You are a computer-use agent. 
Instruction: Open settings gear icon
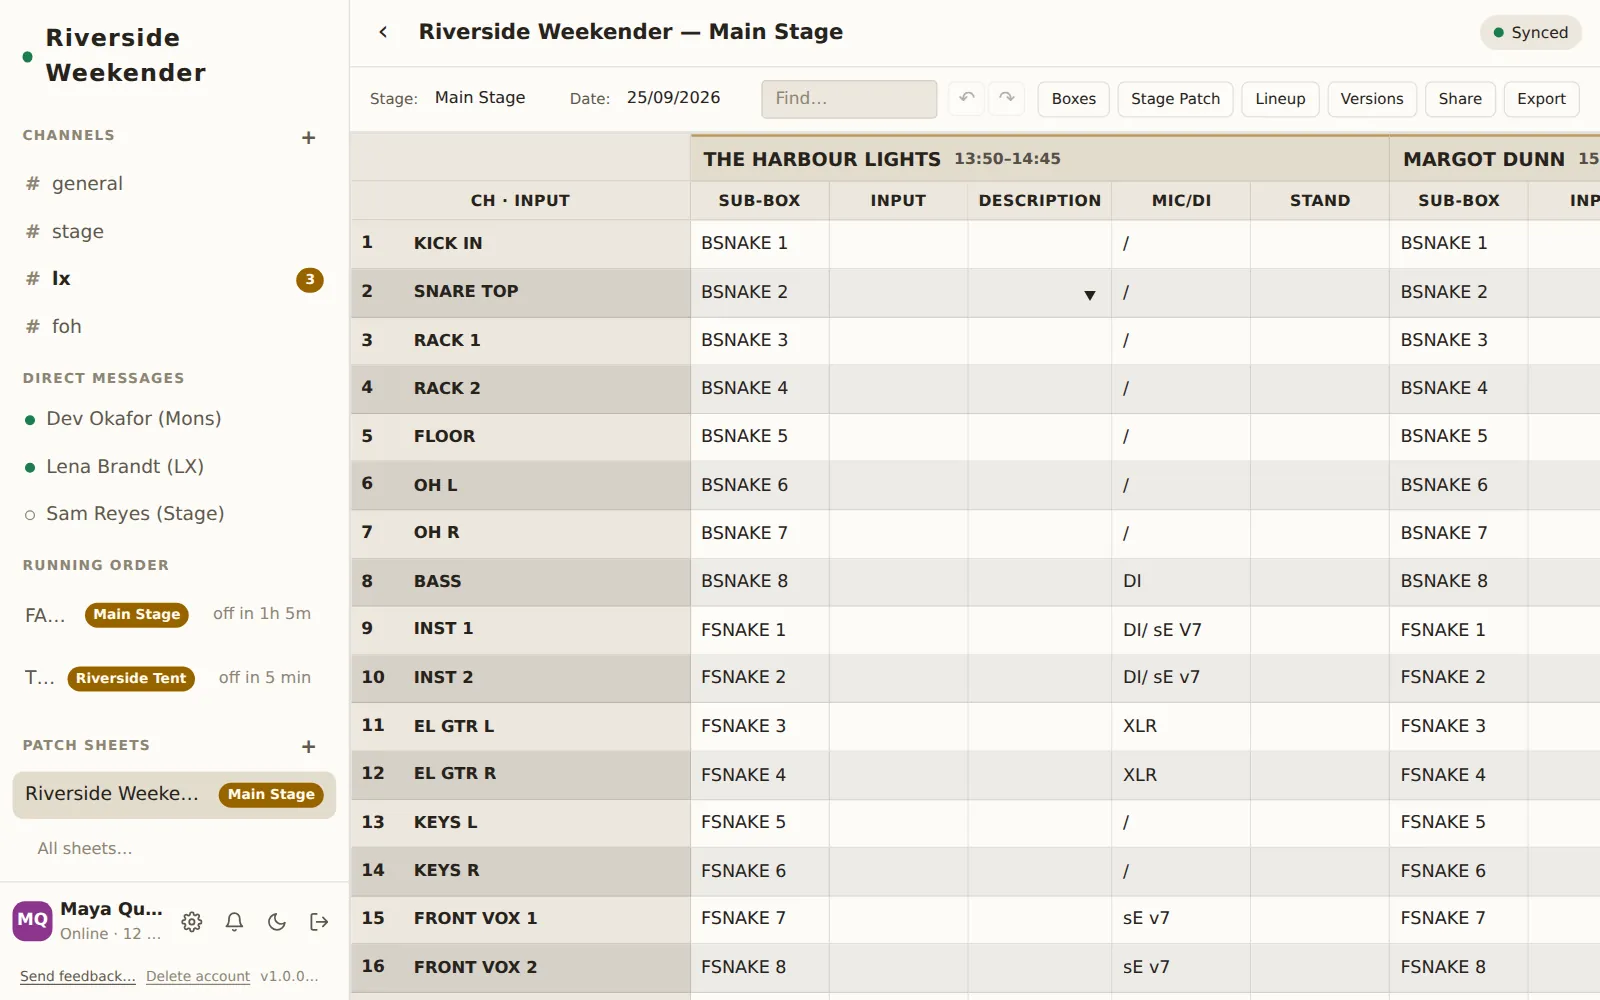coord(192,922)
